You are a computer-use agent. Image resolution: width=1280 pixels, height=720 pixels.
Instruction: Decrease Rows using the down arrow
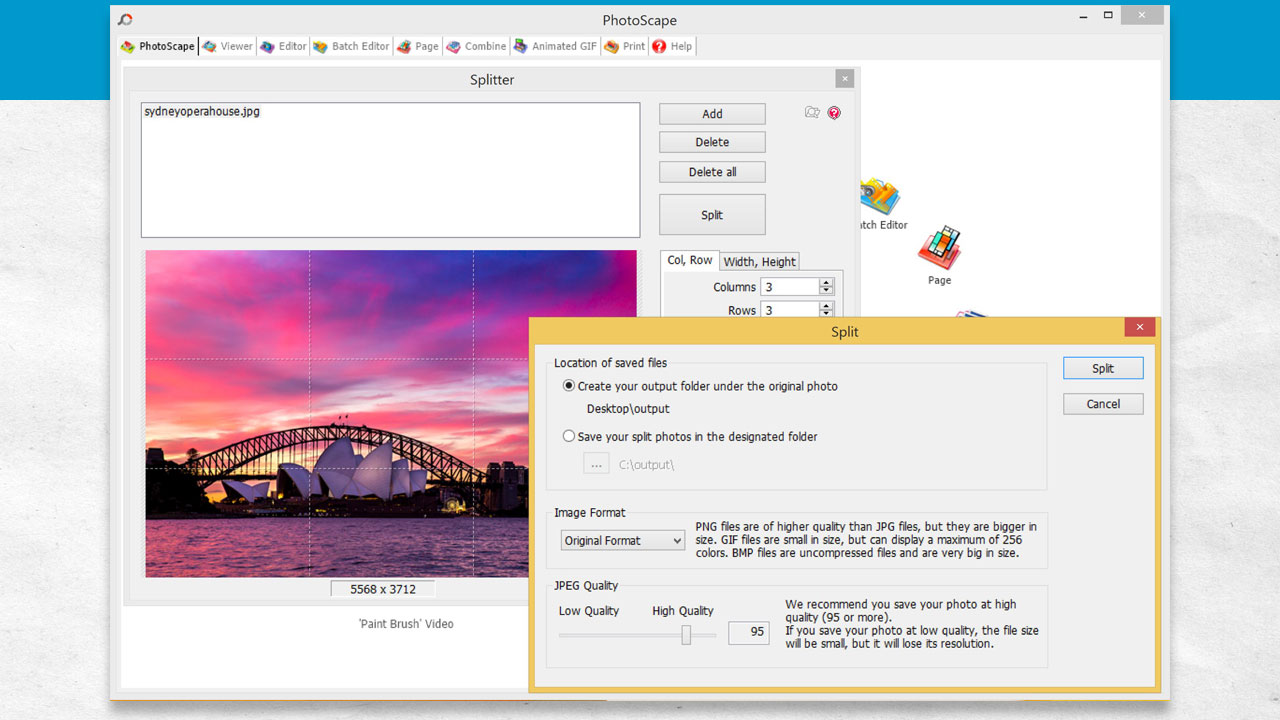click(x=826, y=315)
